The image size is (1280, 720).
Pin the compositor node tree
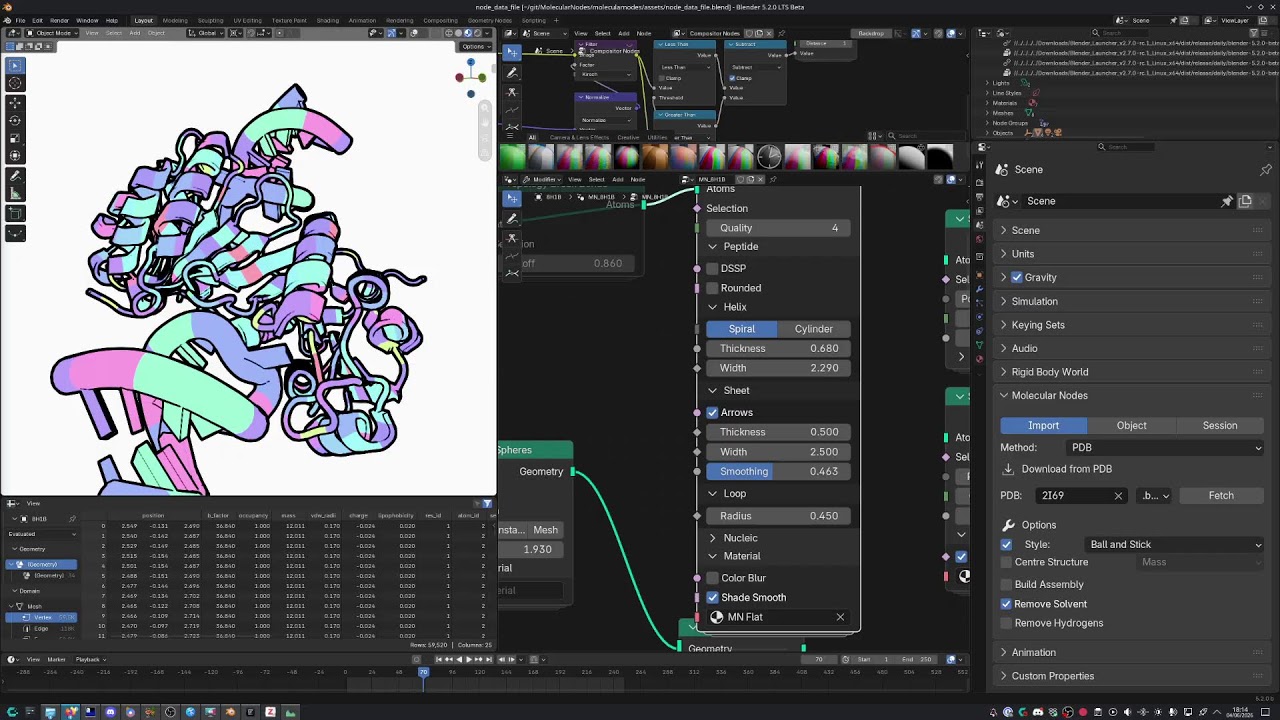coord(781,33)
